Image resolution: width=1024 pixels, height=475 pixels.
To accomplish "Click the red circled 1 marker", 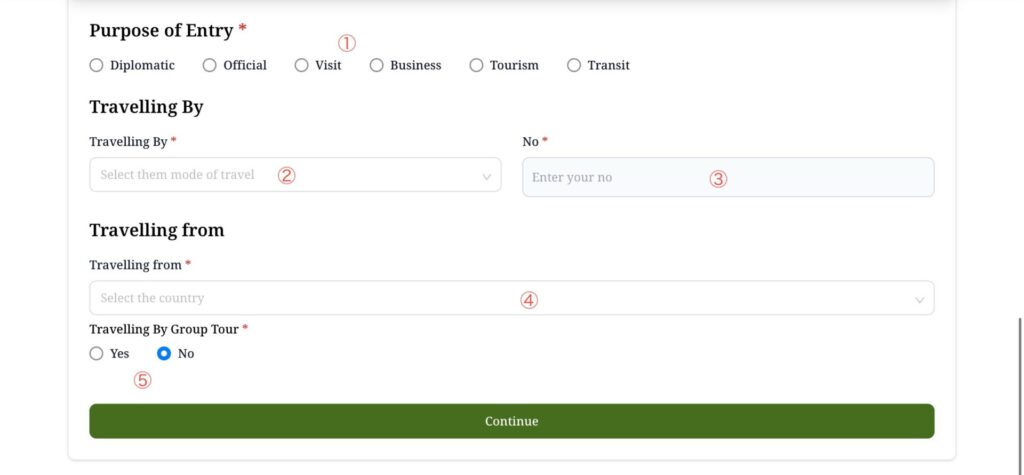I will click(x=346, y=43).
